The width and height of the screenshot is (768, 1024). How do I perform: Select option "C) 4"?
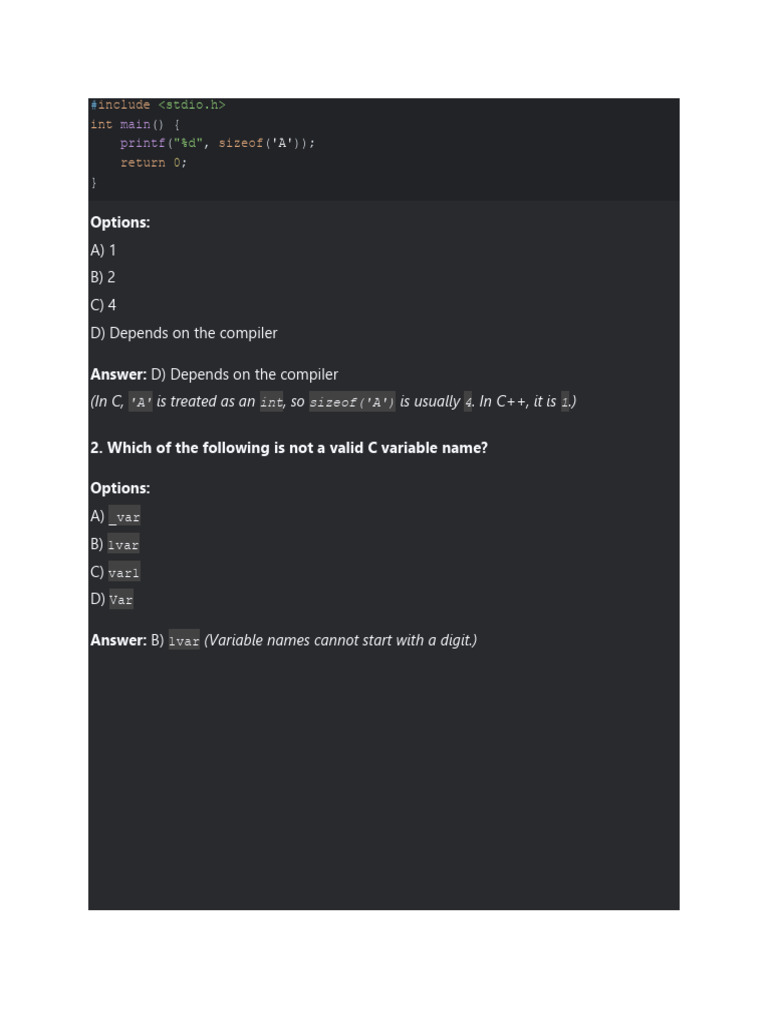pyautogui.click(x=103, y=305)
